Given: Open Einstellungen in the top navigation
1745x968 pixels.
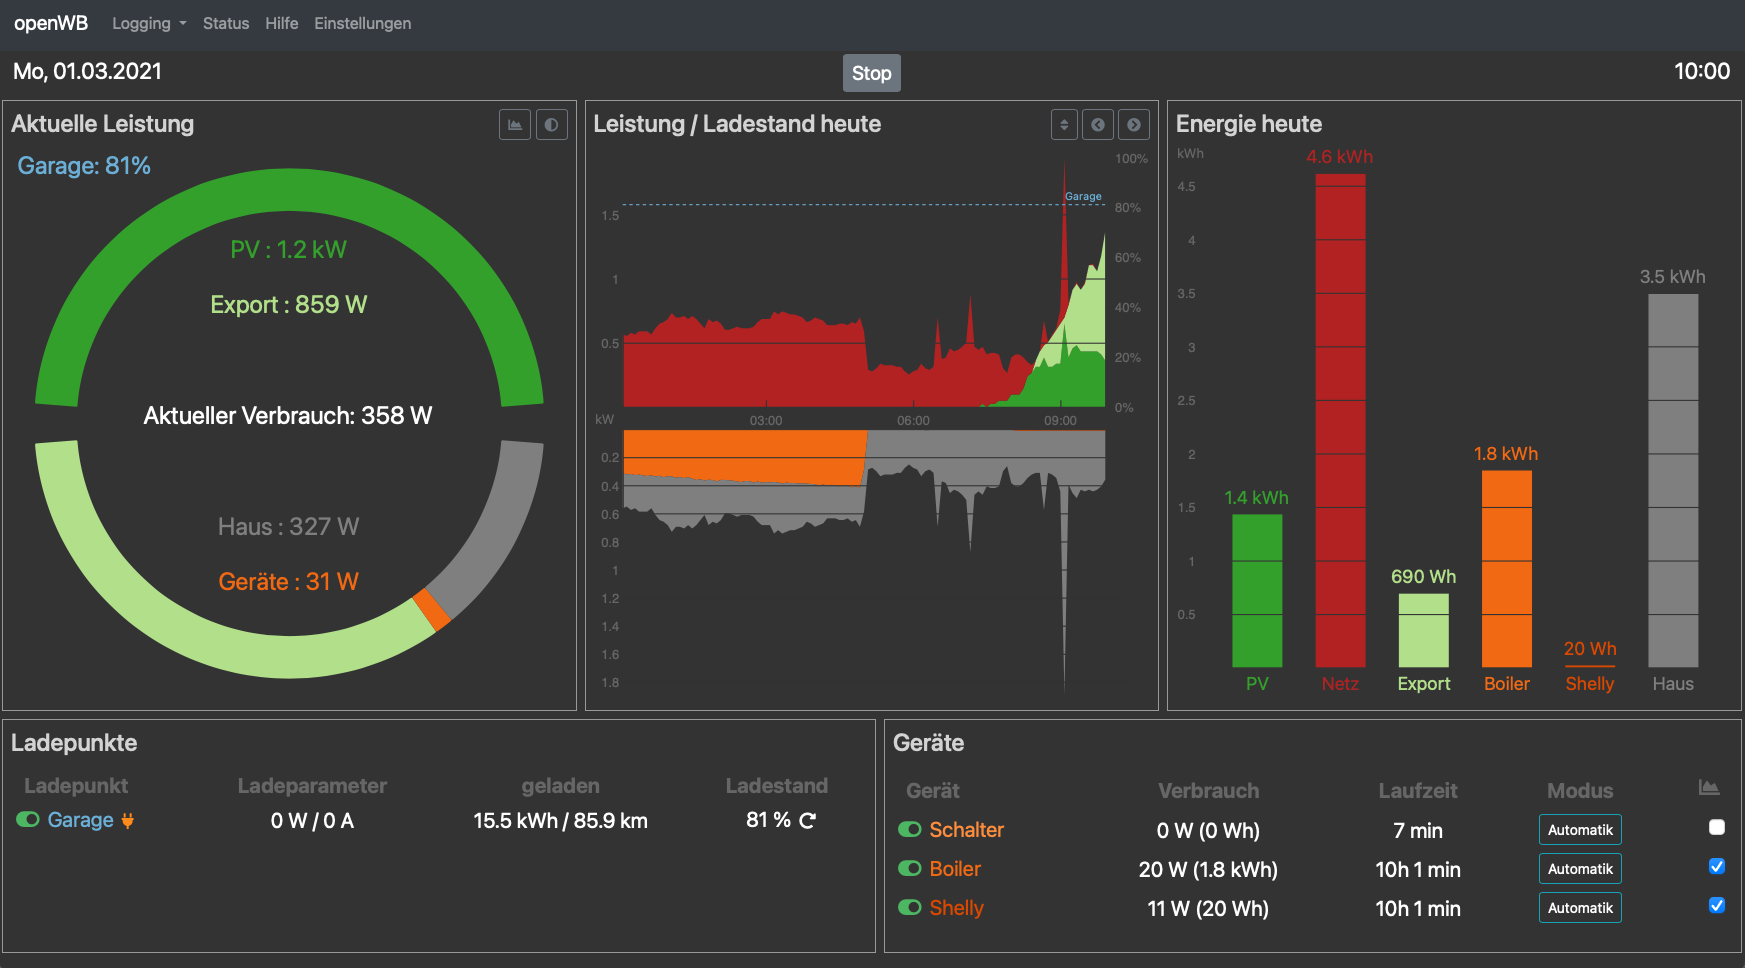Looking at the screenshot, I should tap(362, 23).
